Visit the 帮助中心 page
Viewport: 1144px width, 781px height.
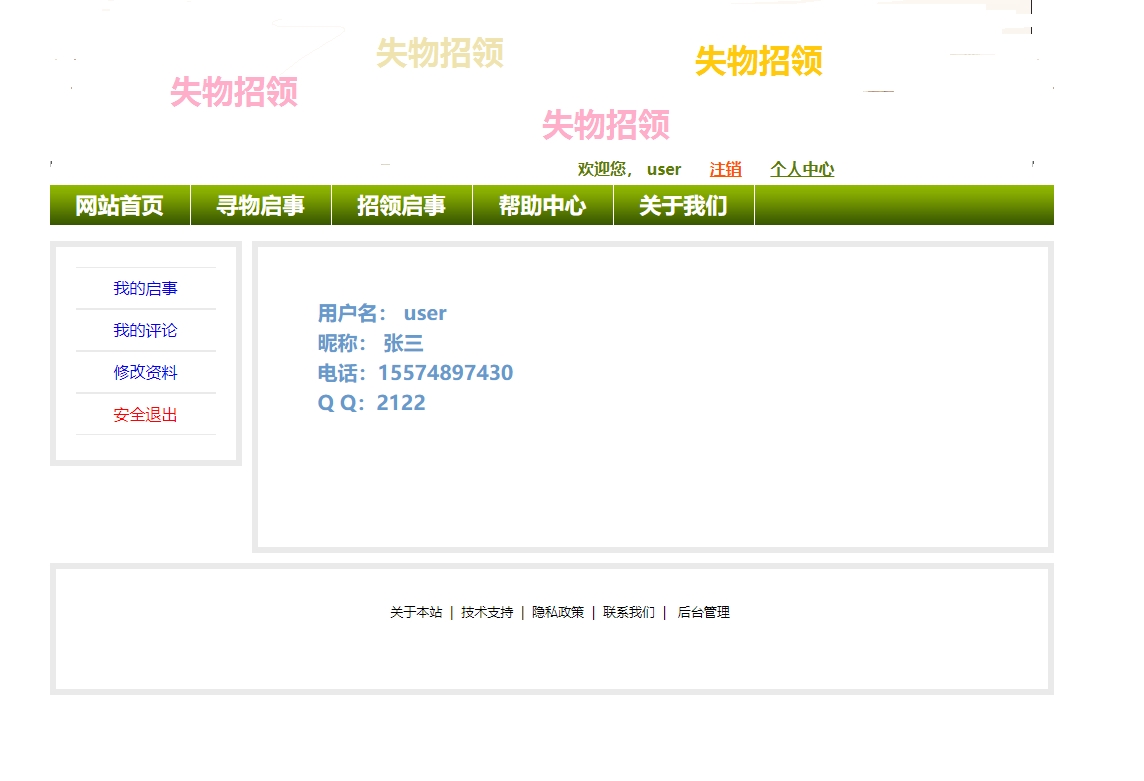pos(542,204)
